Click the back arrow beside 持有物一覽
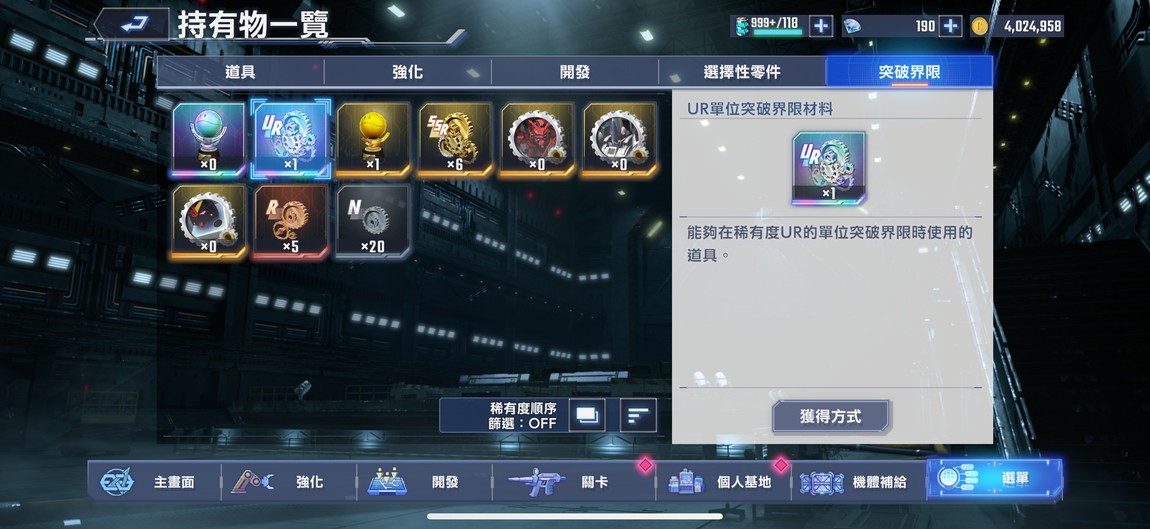 coord(132,25)
